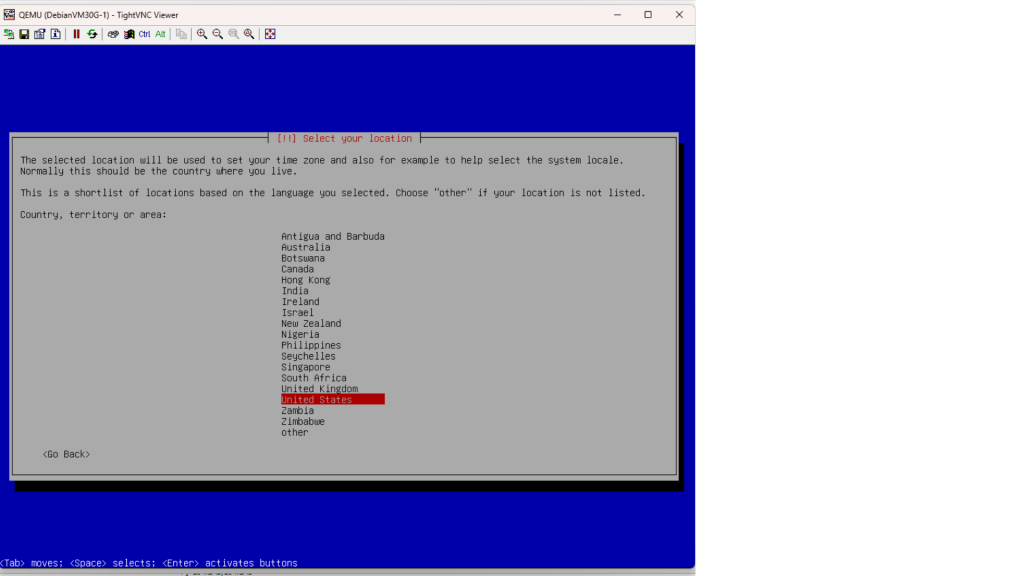Choose Canada from the location list
This screenshot has width=1024, height=576.
[297, 269]
